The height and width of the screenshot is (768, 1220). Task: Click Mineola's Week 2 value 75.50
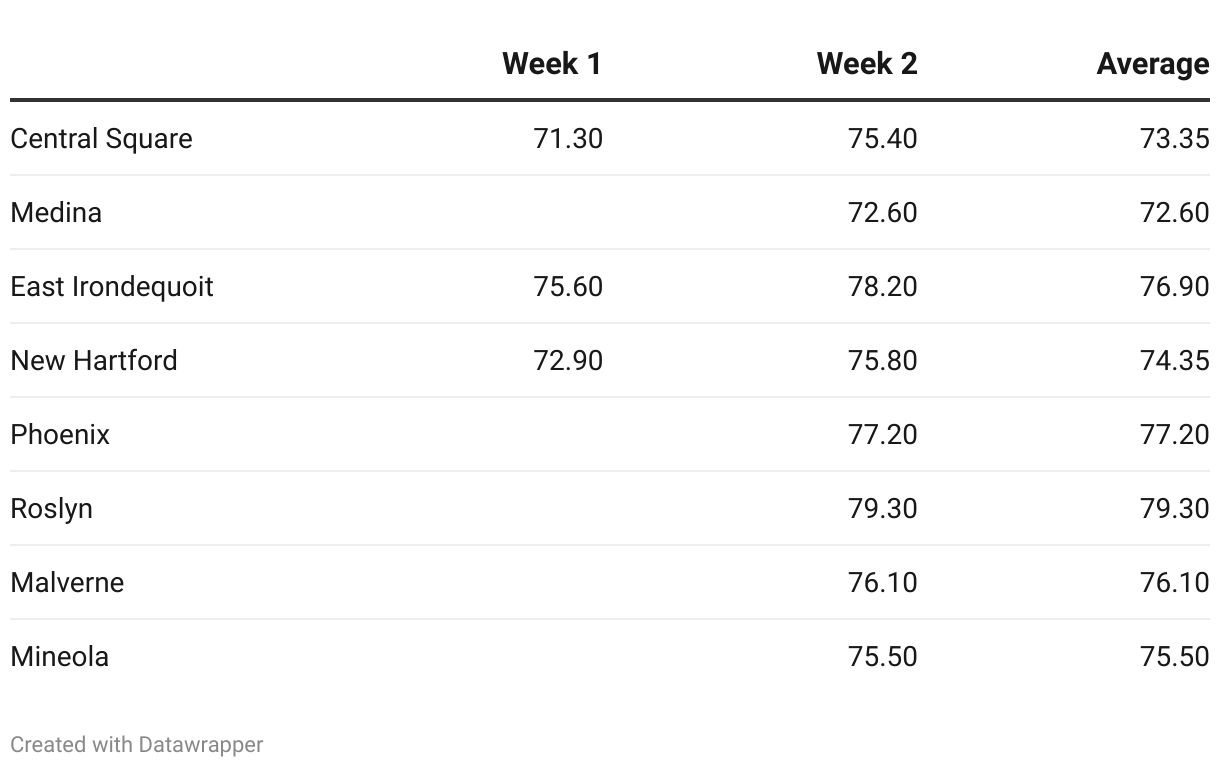[882, 656]
